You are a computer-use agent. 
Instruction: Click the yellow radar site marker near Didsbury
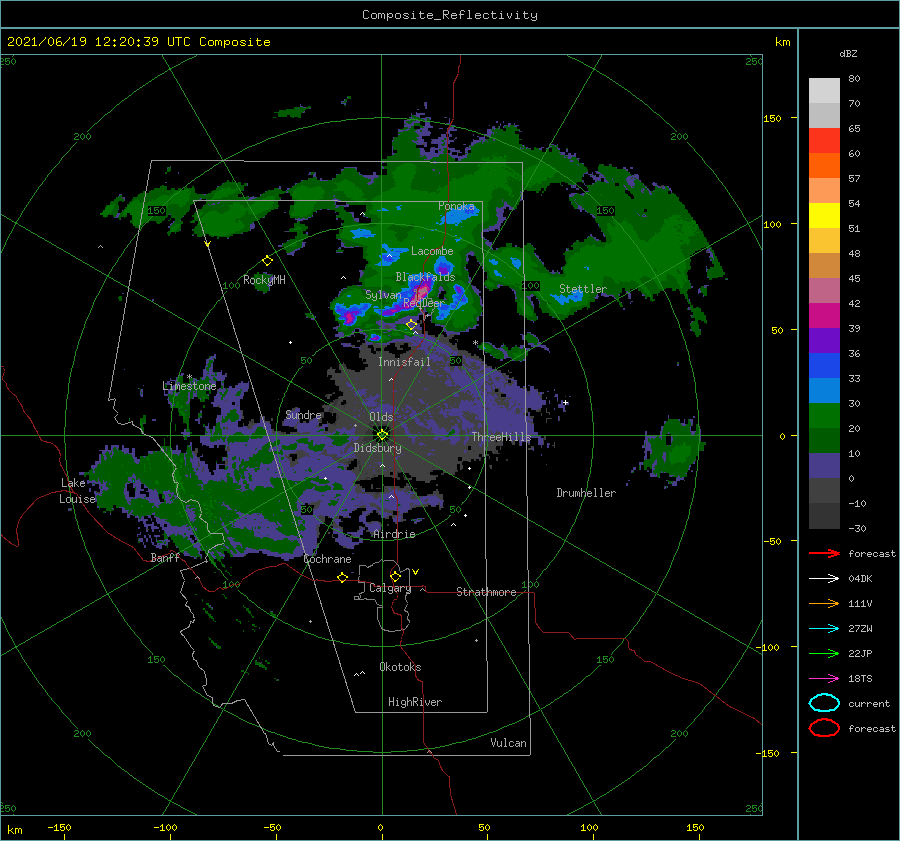tap(382, 435)
